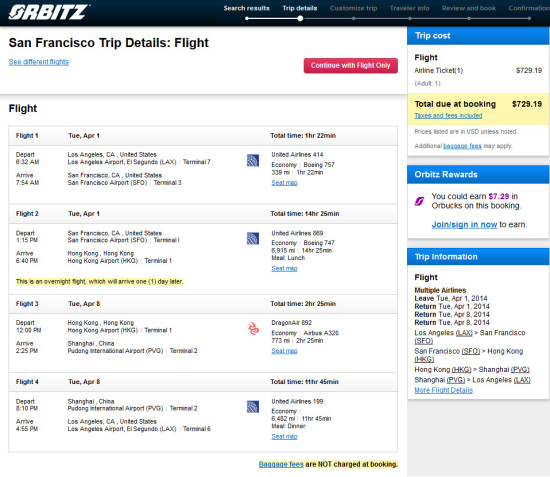
Task: Open Taxes and fees included link
Action: click(448, 115)
